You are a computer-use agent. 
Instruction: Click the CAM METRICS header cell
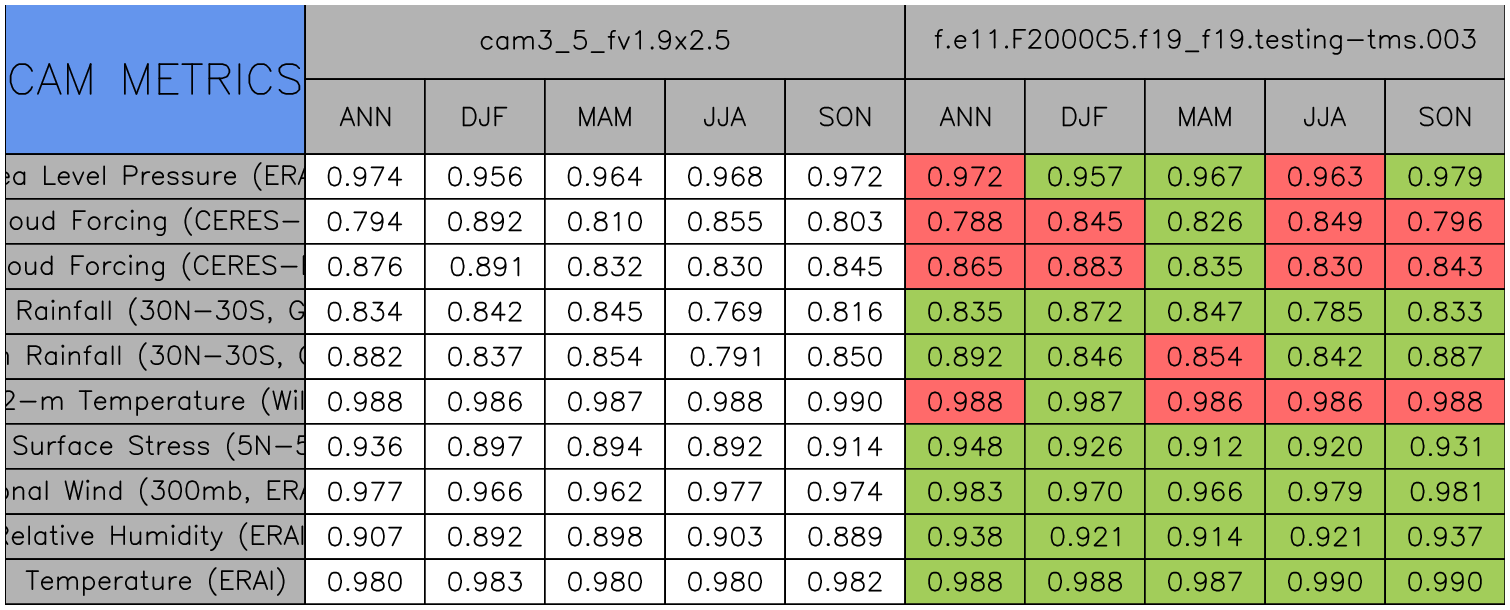(155, 79)
